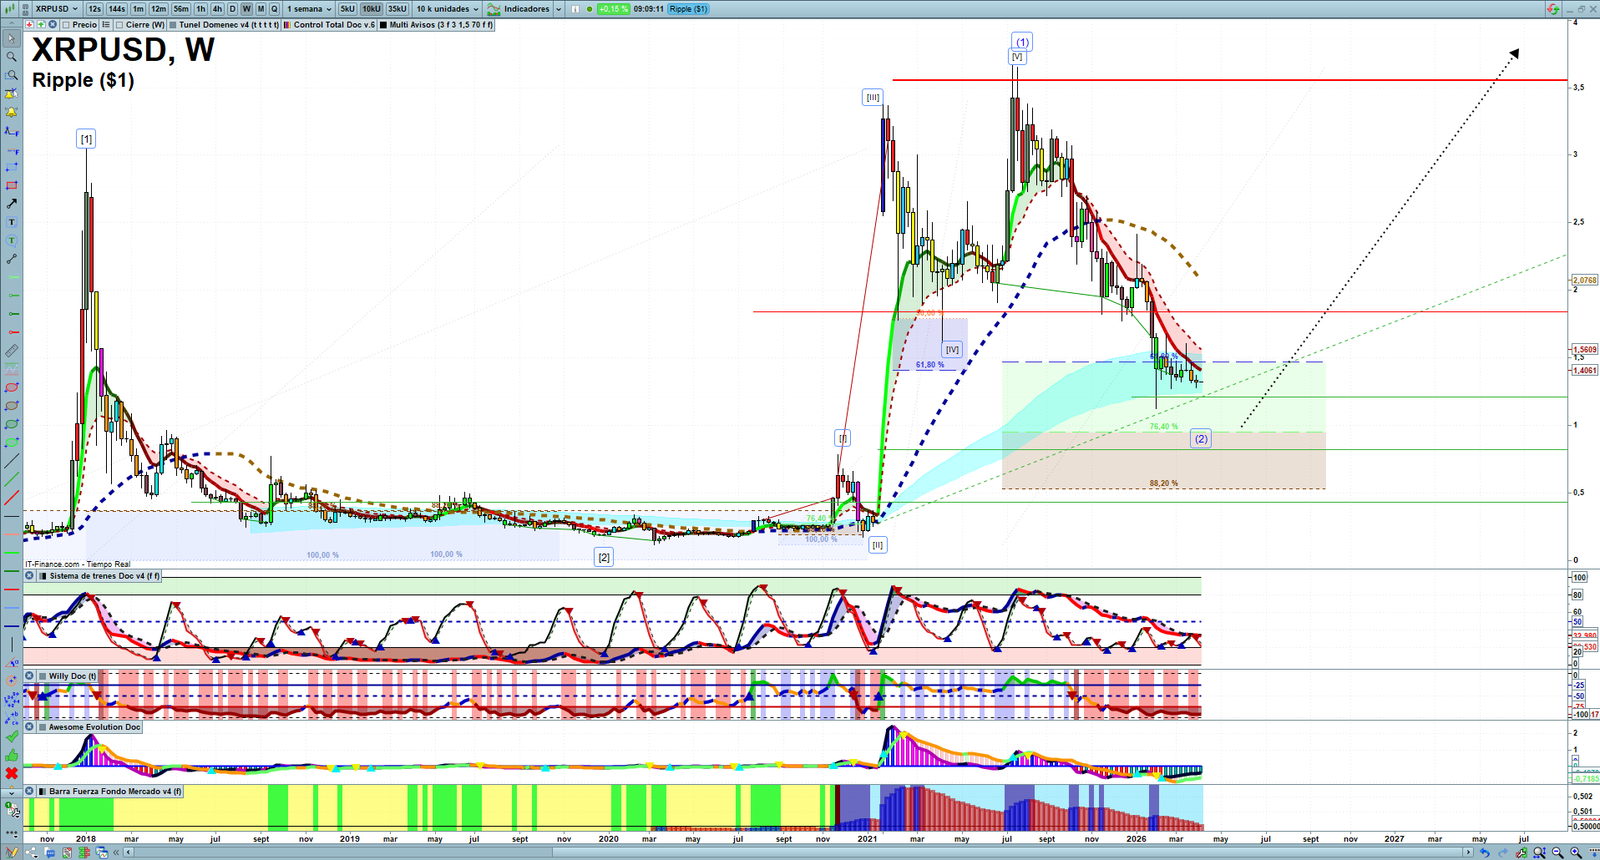The height and width of the screenshot is (860, 1600).
Task: Pick the red ellipse drawing tool
Action: 11,388
